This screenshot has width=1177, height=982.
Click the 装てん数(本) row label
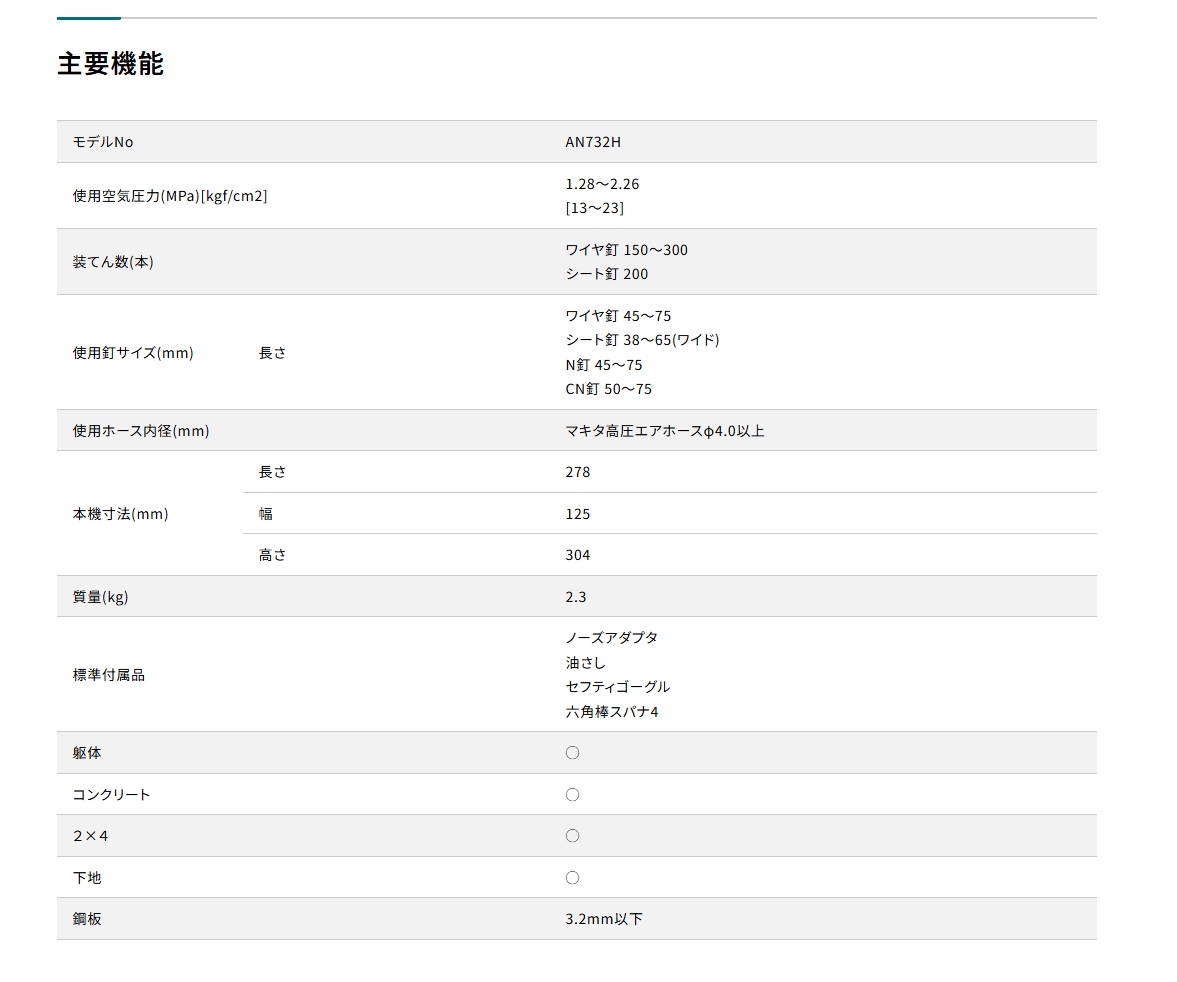coord(113,262)
